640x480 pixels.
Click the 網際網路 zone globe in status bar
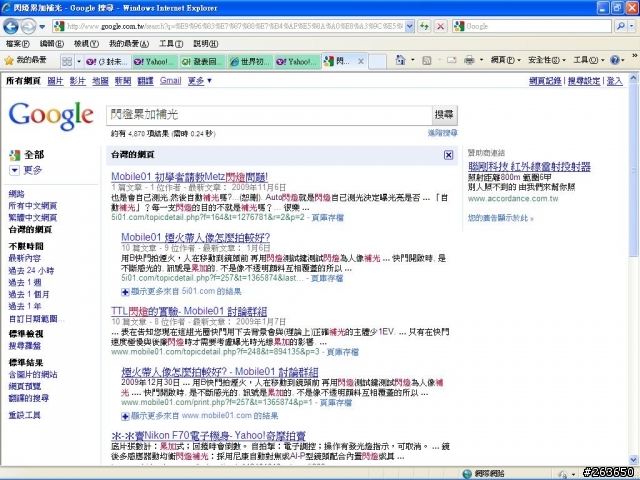(x=467, y=473)
